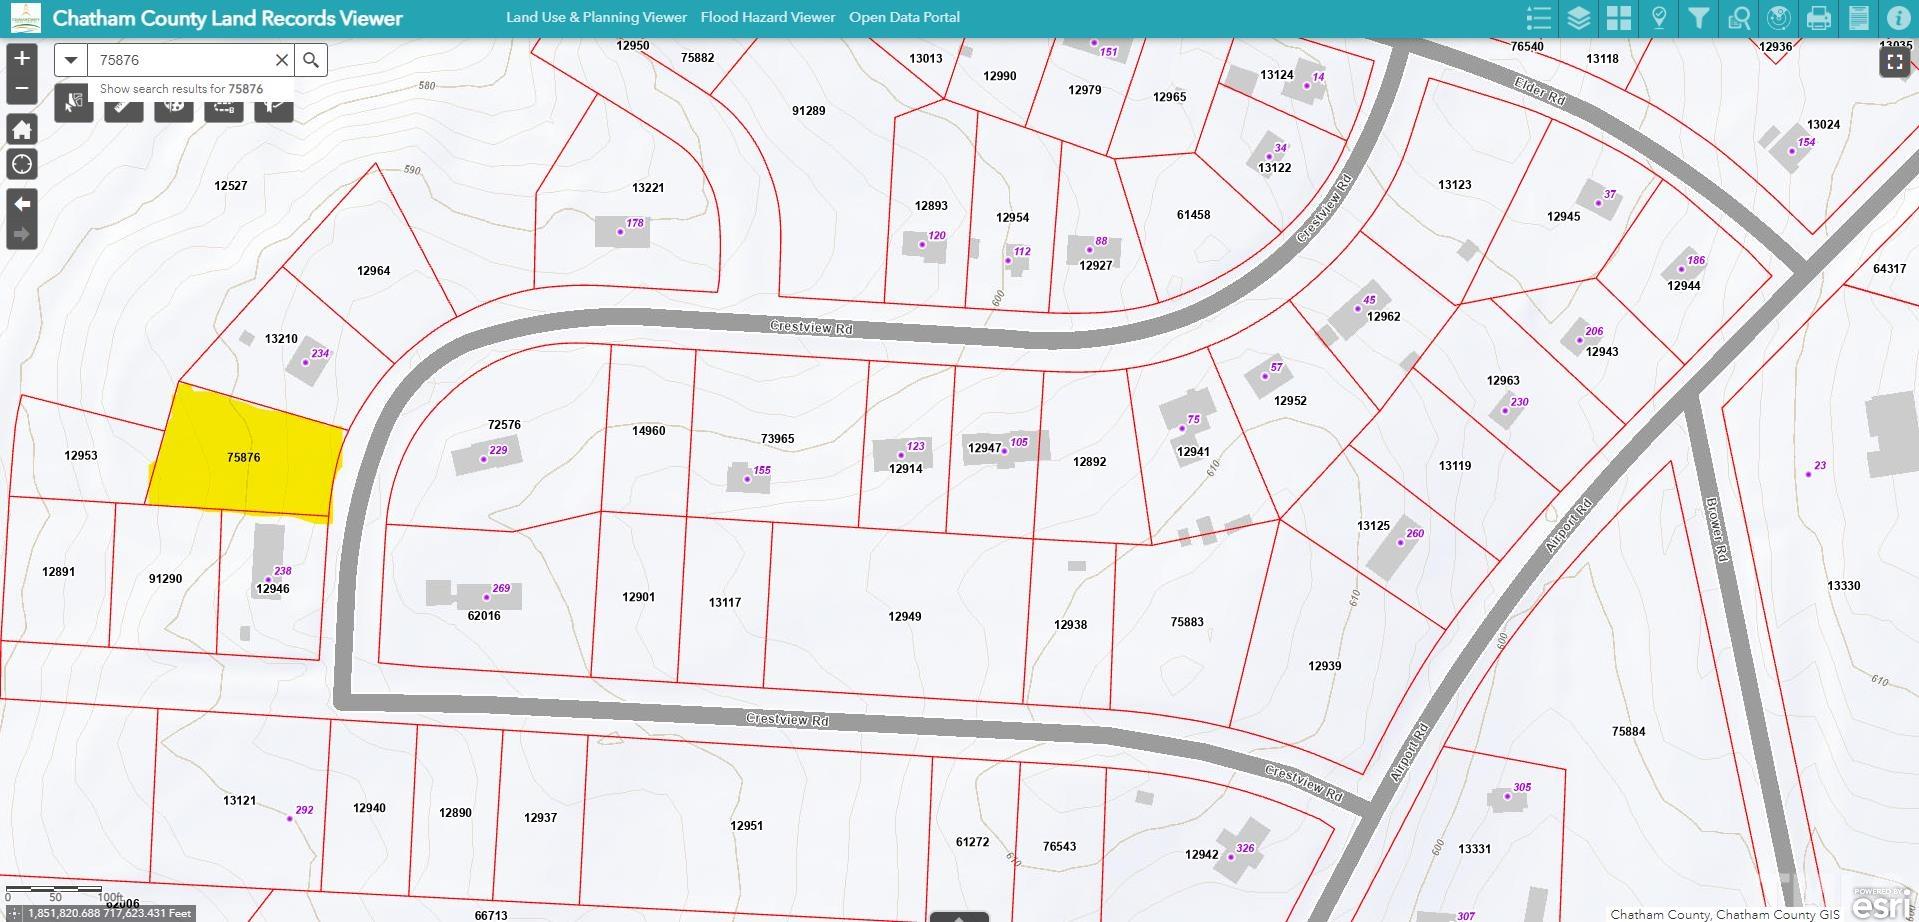Clear the search box text

[x=282, y=60]
